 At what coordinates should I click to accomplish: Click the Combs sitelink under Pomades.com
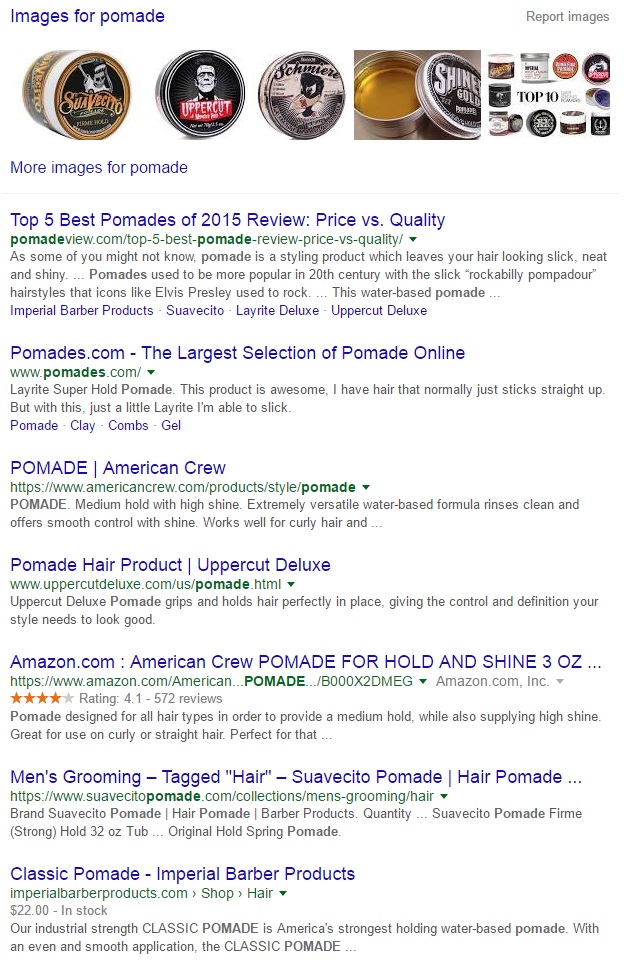point(128,425)
